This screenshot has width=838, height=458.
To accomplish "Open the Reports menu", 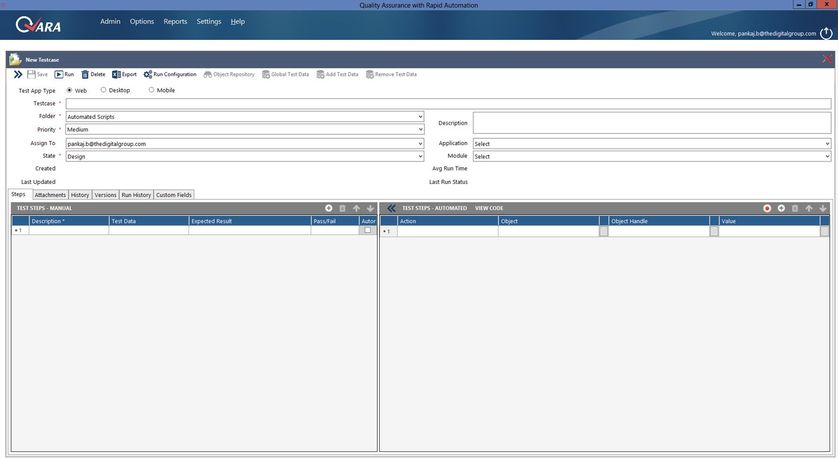I will point(175,21).
